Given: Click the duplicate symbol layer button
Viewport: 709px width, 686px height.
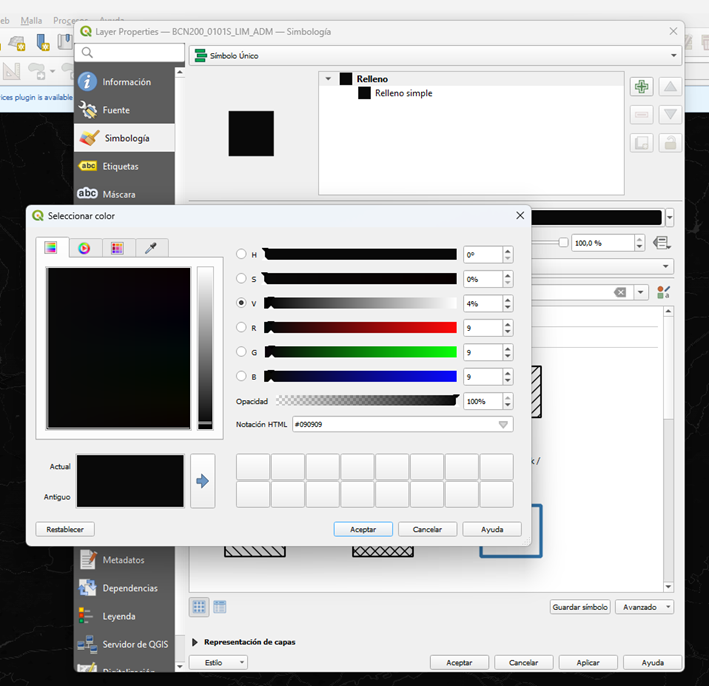Looking at the screenshot, I should click(x=642, y=143).
